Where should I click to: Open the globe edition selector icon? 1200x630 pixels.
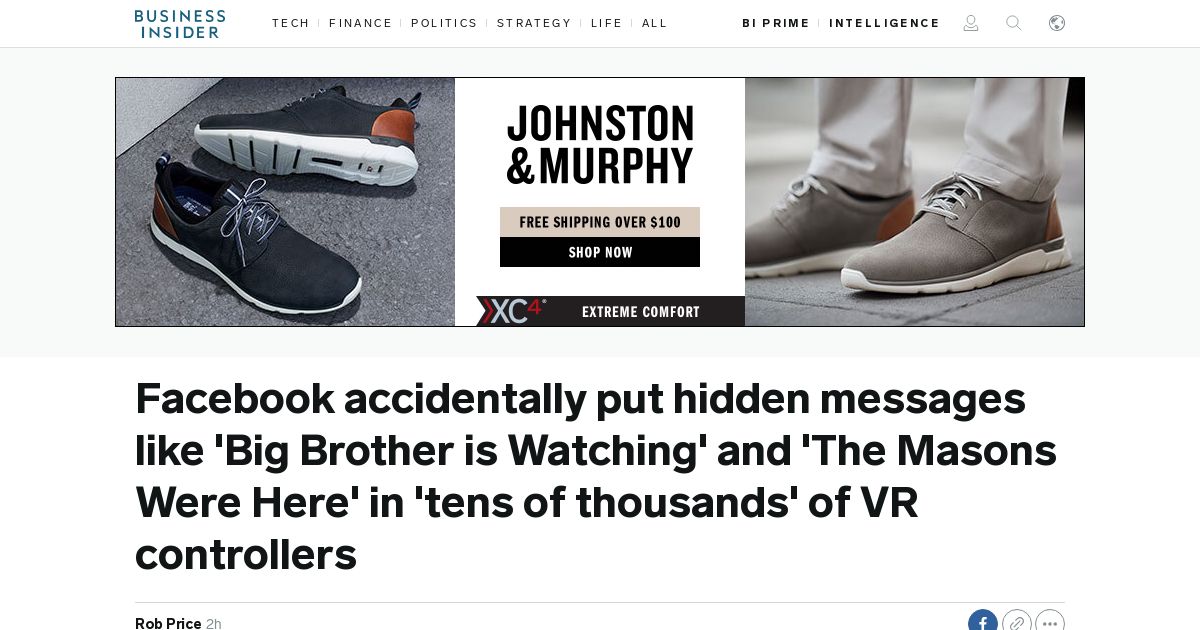coord(1057,23)
